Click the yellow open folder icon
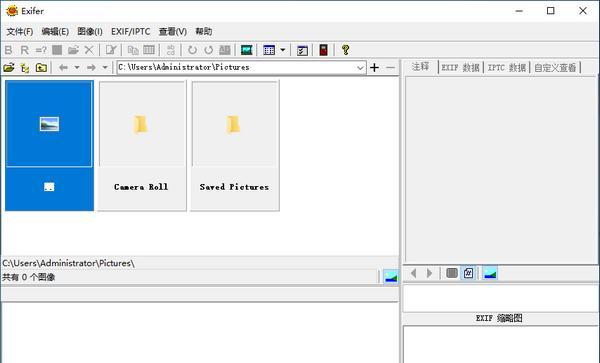This screenshot has height=363, width=600. click(x=9, y=68)
